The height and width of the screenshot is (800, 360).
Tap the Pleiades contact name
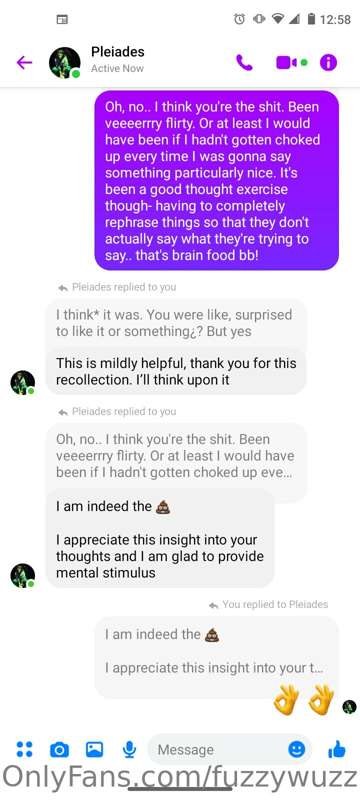click(118, 52)
